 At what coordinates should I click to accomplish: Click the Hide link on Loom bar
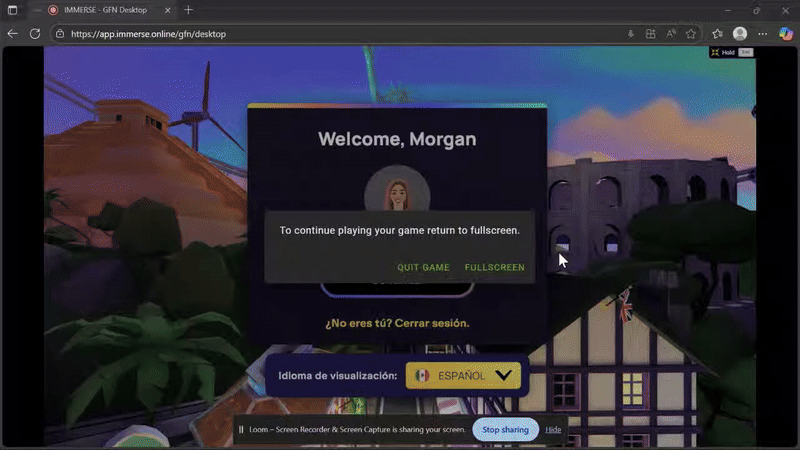[x=553, y=429]
